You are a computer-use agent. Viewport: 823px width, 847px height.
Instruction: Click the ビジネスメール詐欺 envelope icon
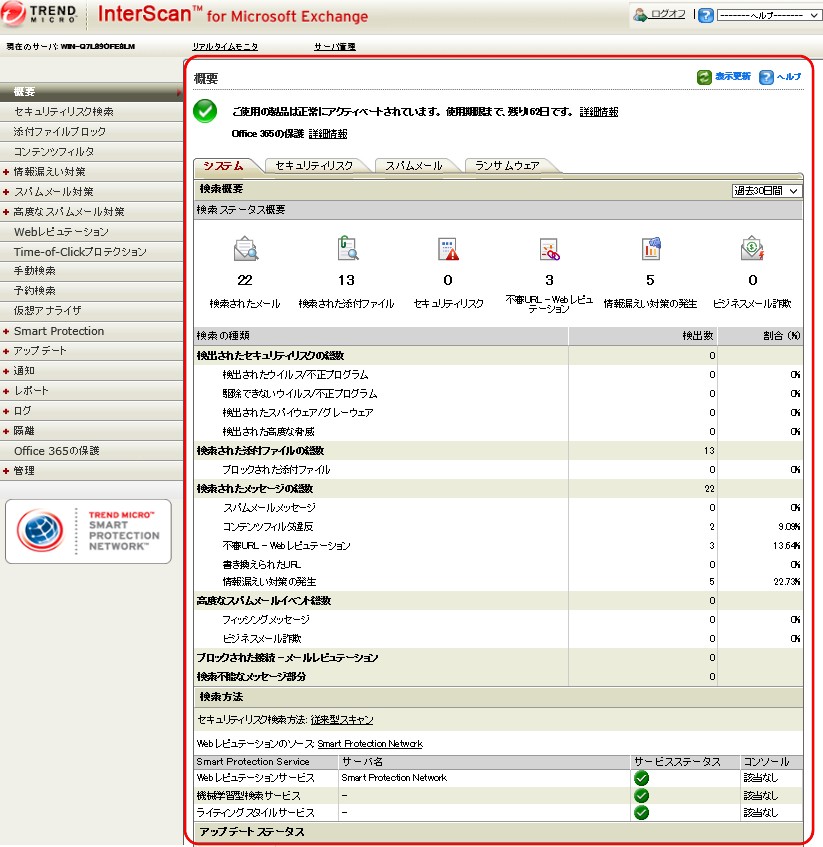coord(754,249)
